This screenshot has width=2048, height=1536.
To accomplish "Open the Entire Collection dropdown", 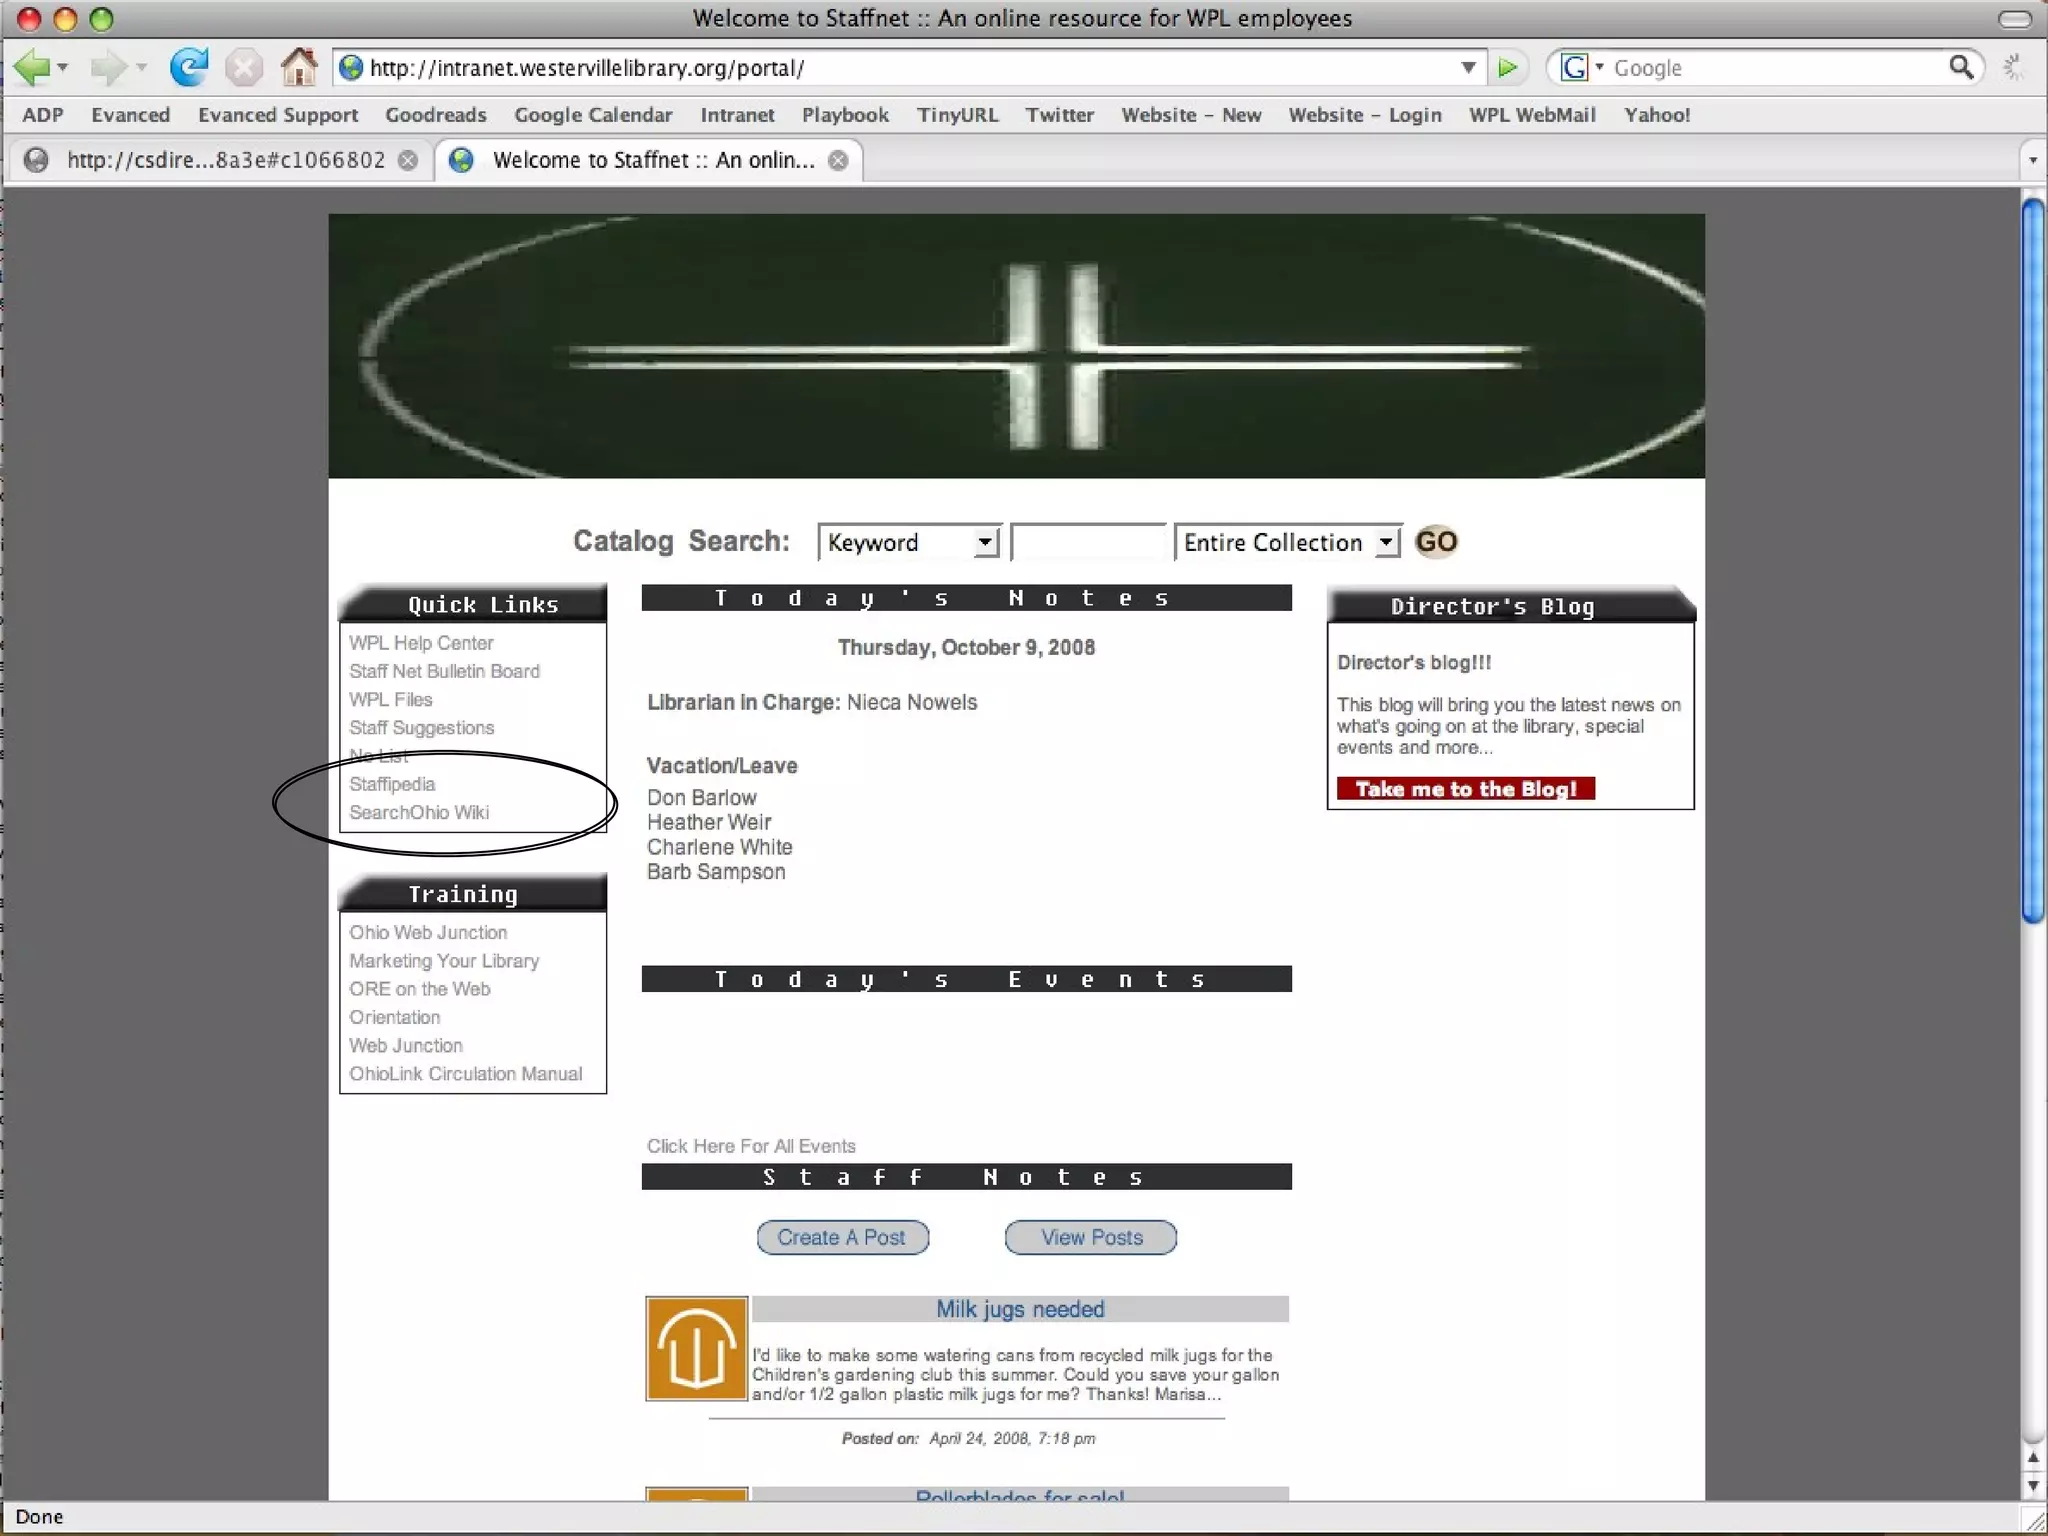I will pos(1288,542).
